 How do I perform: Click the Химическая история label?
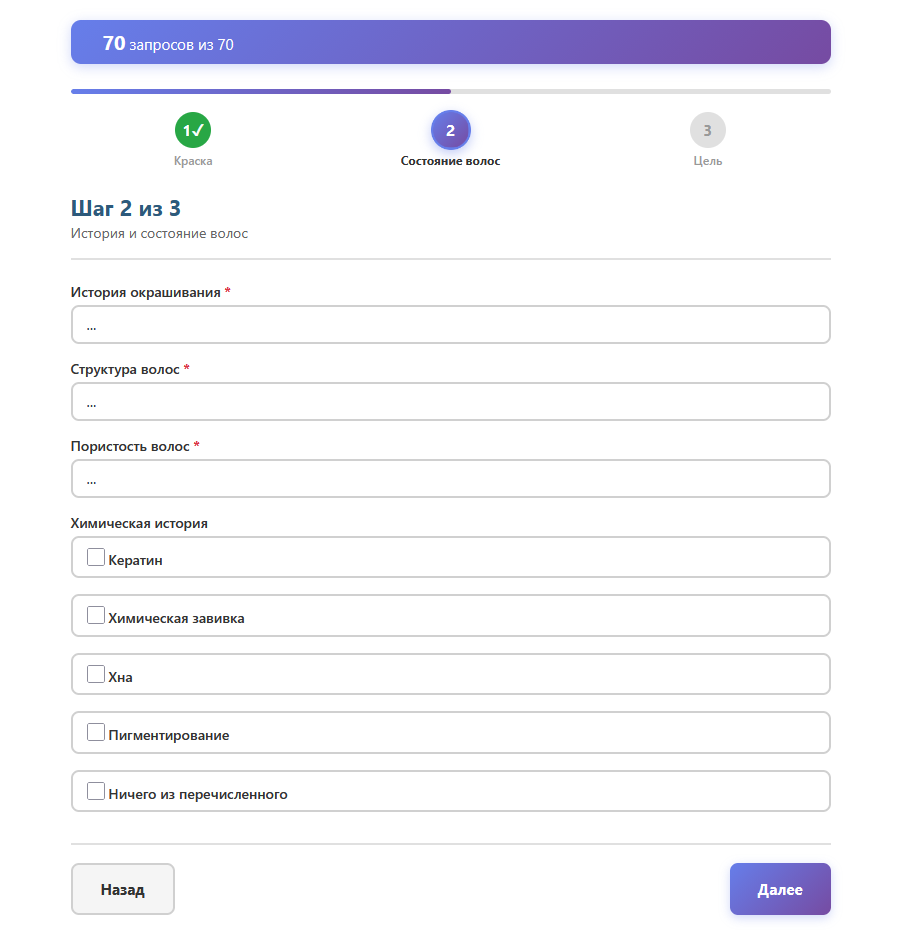(x=139, y=523)
